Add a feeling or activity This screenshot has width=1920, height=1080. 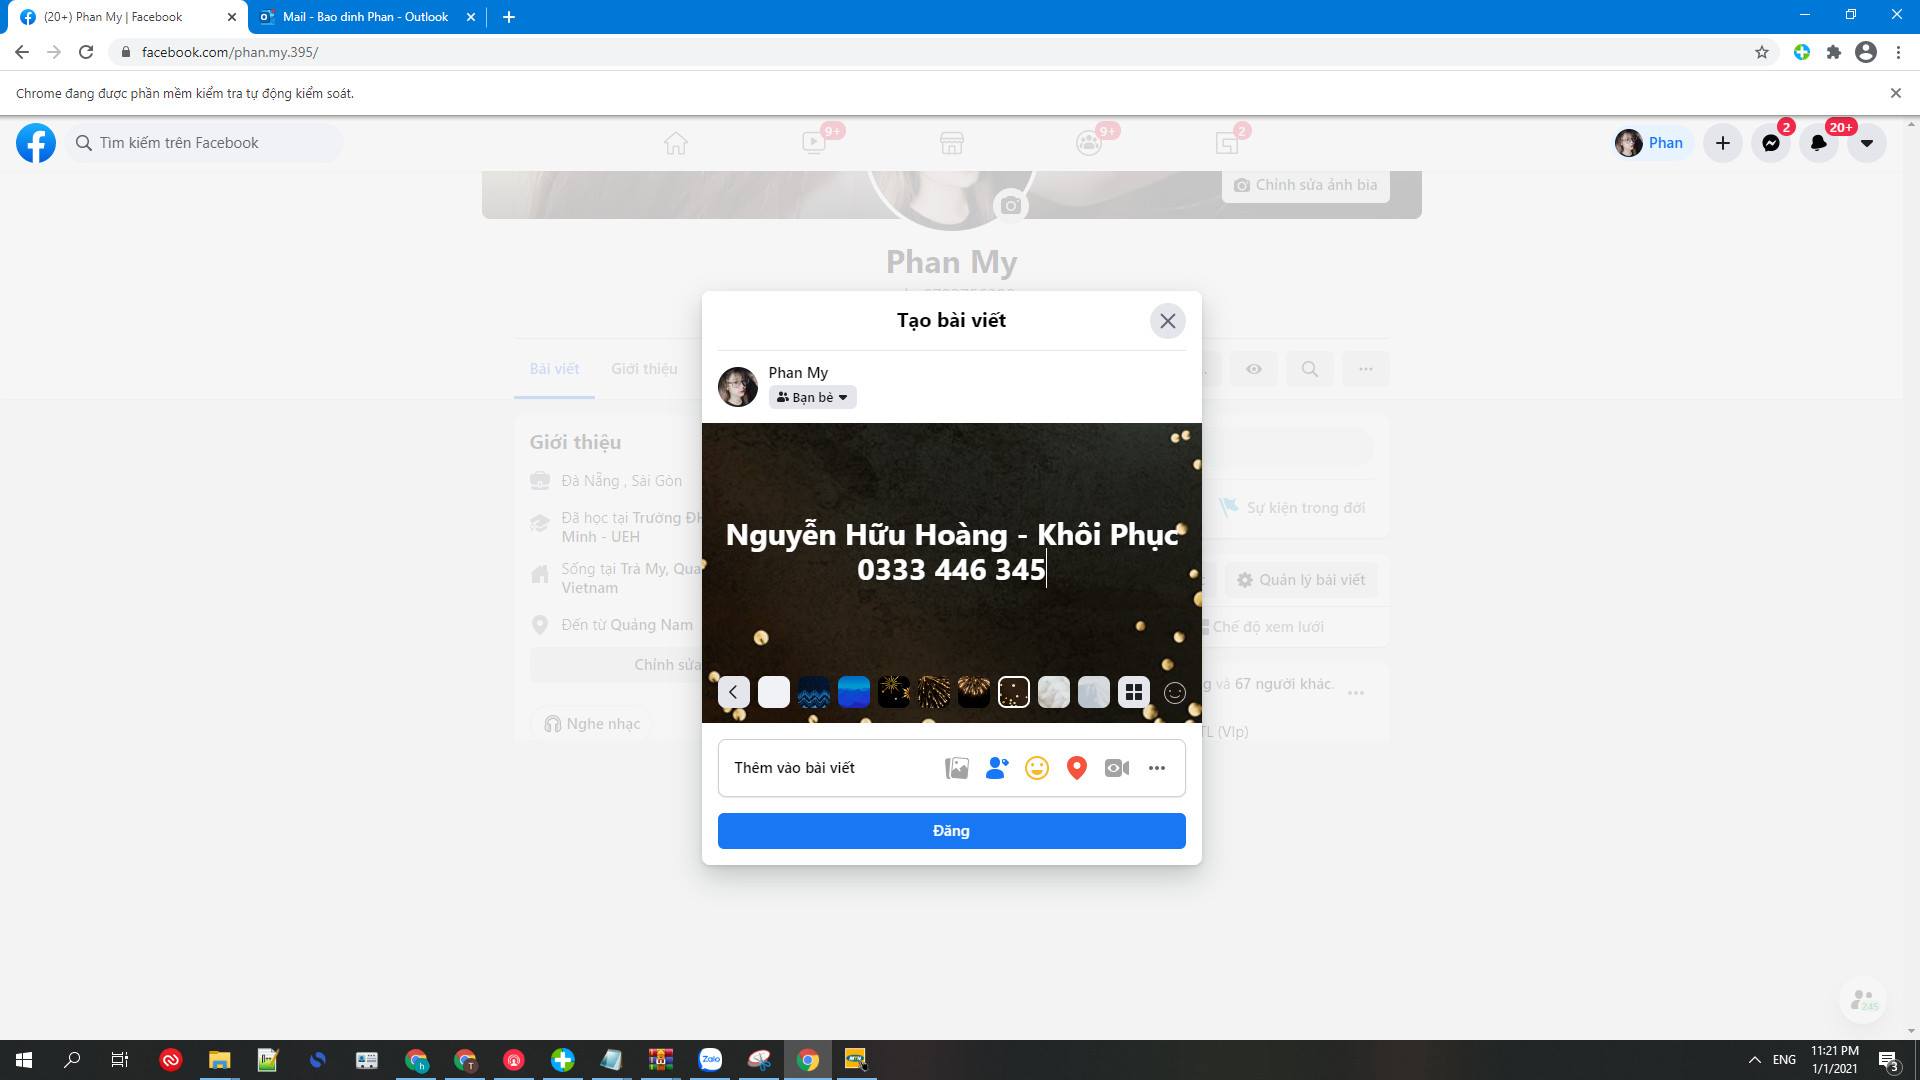tap(1037, 768)
